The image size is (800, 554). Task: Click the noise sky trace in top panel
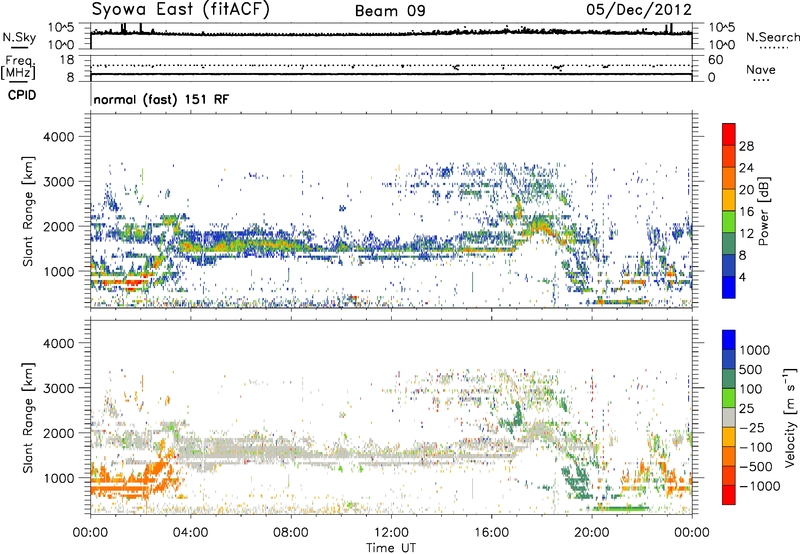click(391, 34)
